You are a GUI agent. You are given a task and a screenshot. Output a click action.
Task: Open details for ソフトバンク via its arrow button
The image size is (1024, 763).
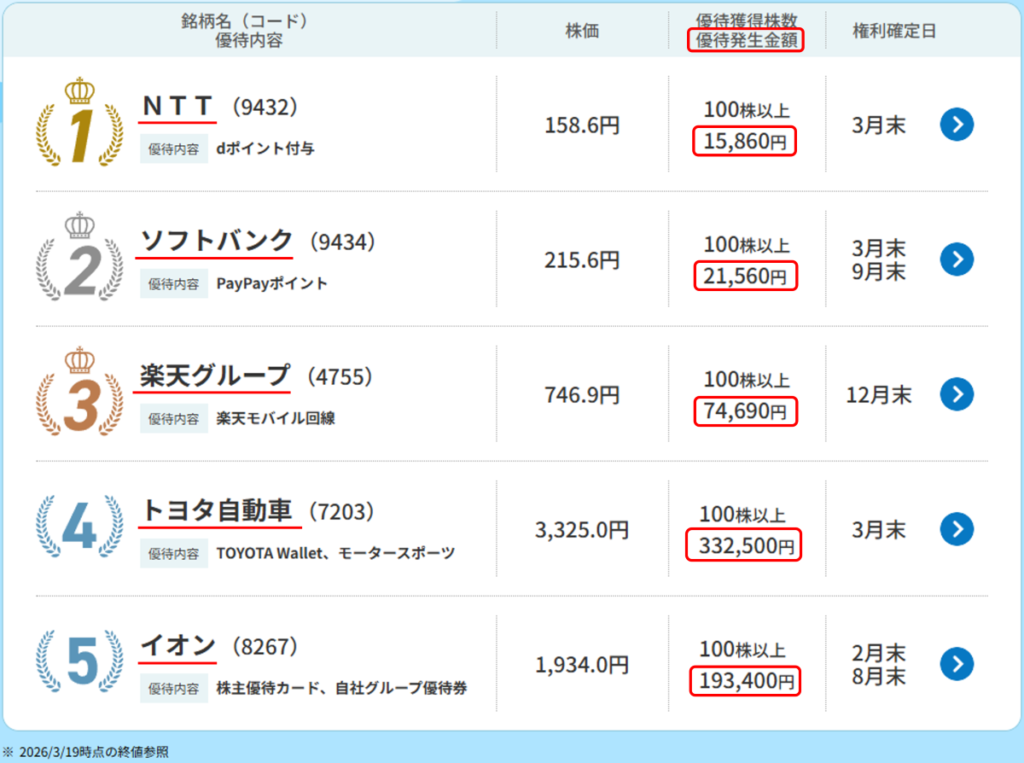coord(957,259)
